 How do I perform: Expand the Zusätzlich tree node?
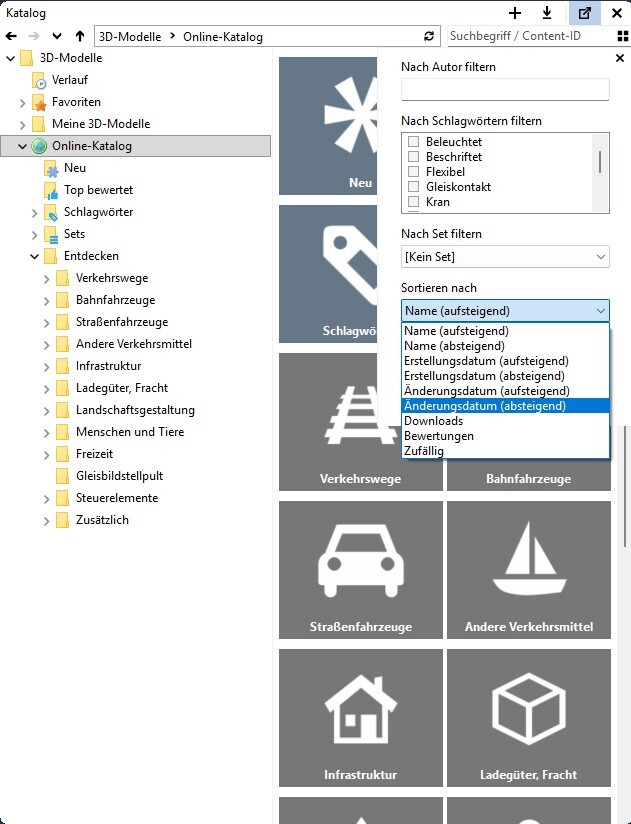[x=47, y=521]
